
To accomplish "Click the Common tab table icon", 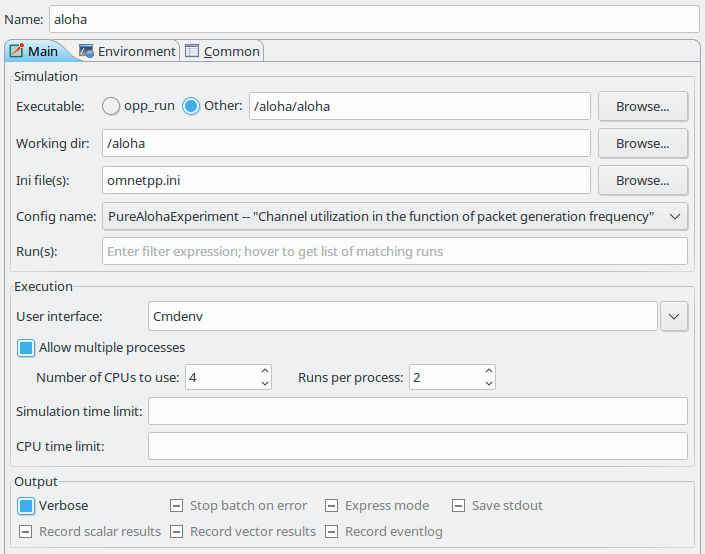I will (192, 51).
